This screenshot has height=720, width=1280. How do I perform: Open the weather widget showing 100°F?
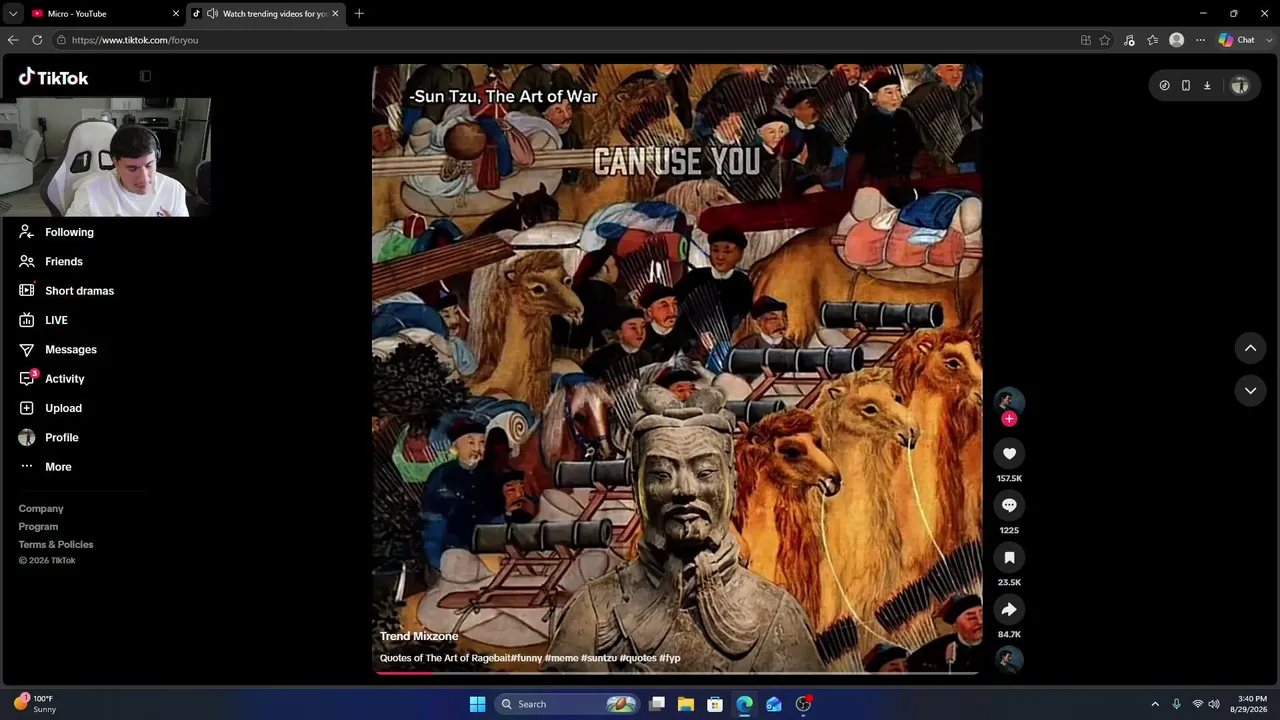click(x=35, y=704)
